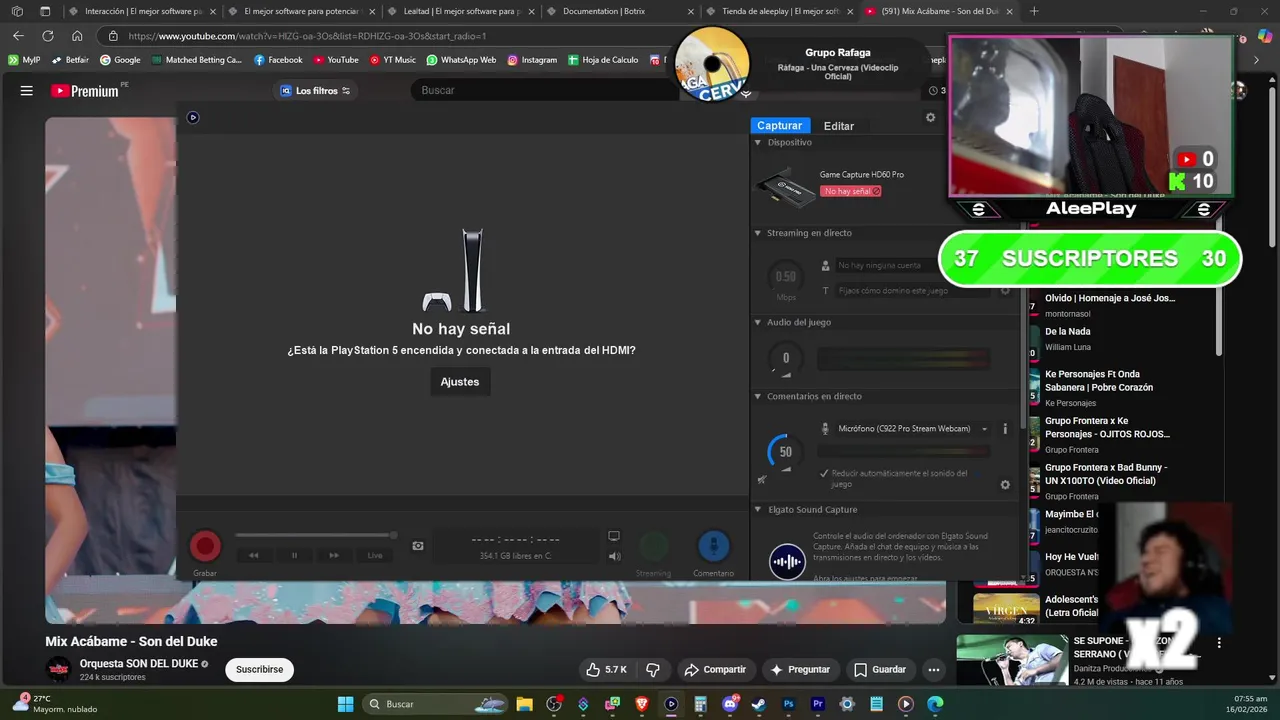1280x720 pixels.
Task: Like the video with 5.7 K thumbs up
Action: coord(607,669)
